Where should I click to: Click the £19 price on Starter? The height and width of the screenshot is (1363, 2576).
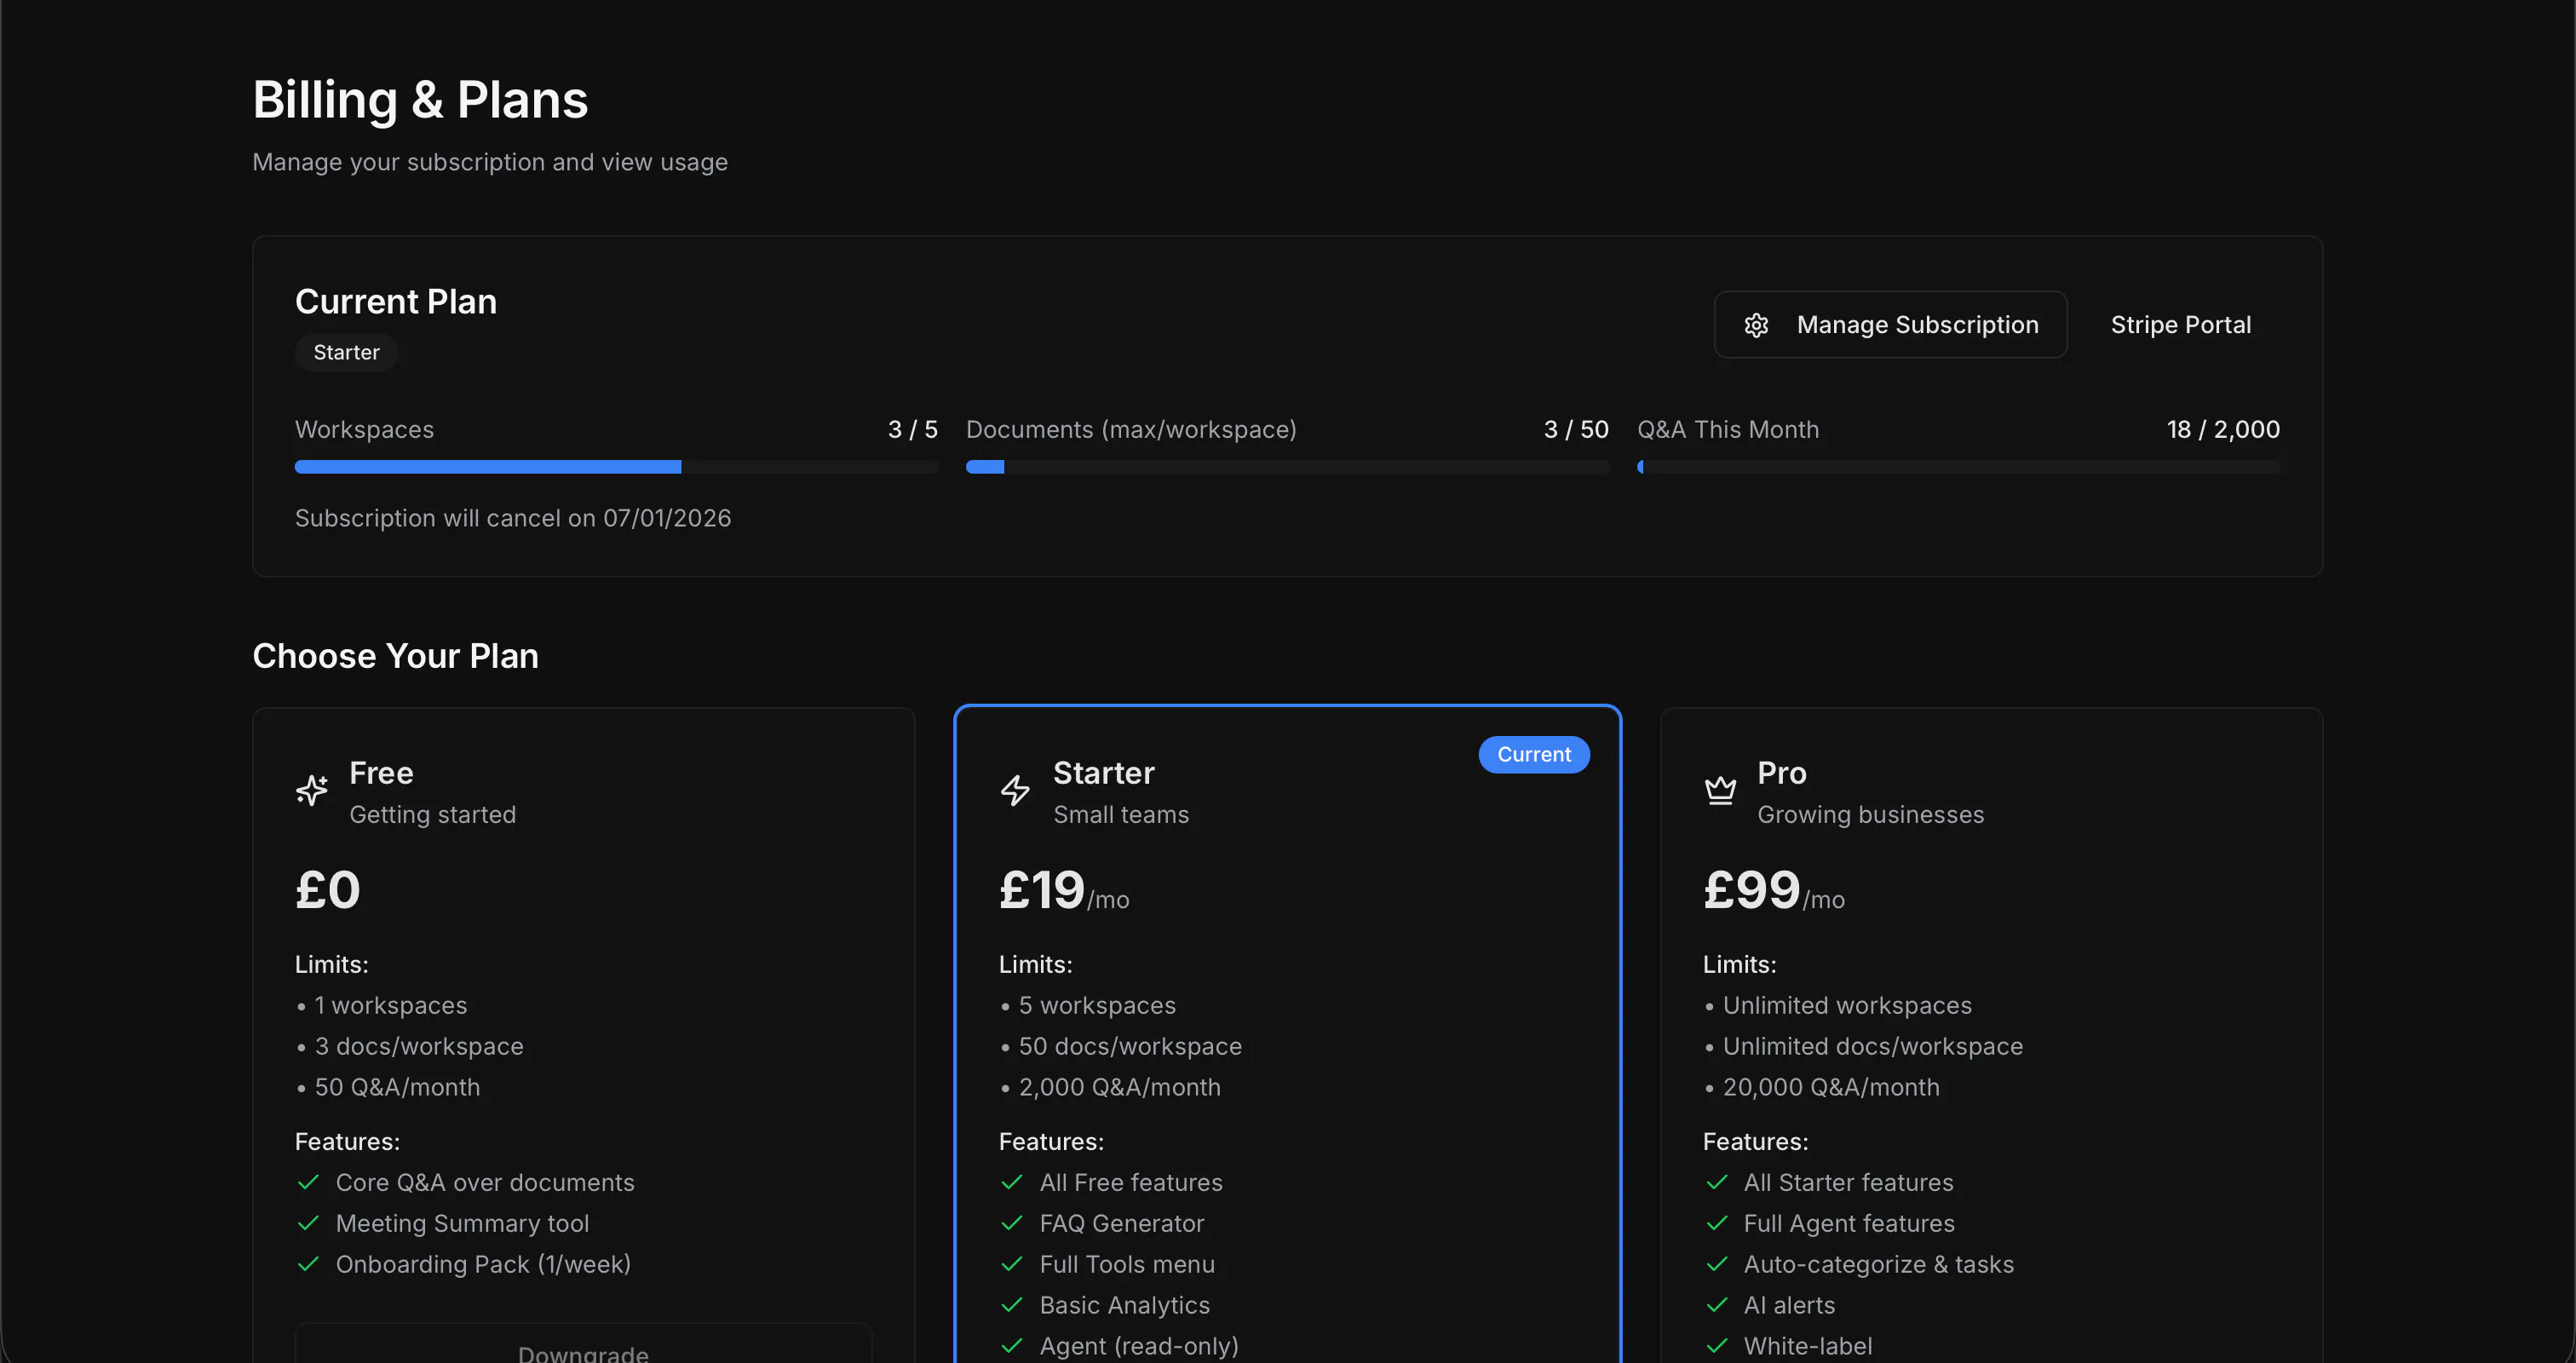click(1042, 889)
